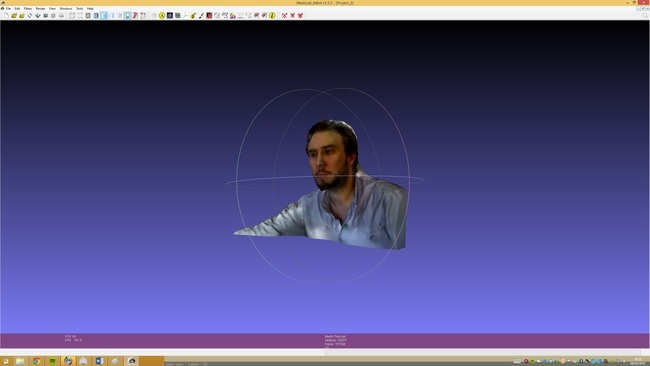Click the paintbrush tool icon
650x366 pixels.
201,15
